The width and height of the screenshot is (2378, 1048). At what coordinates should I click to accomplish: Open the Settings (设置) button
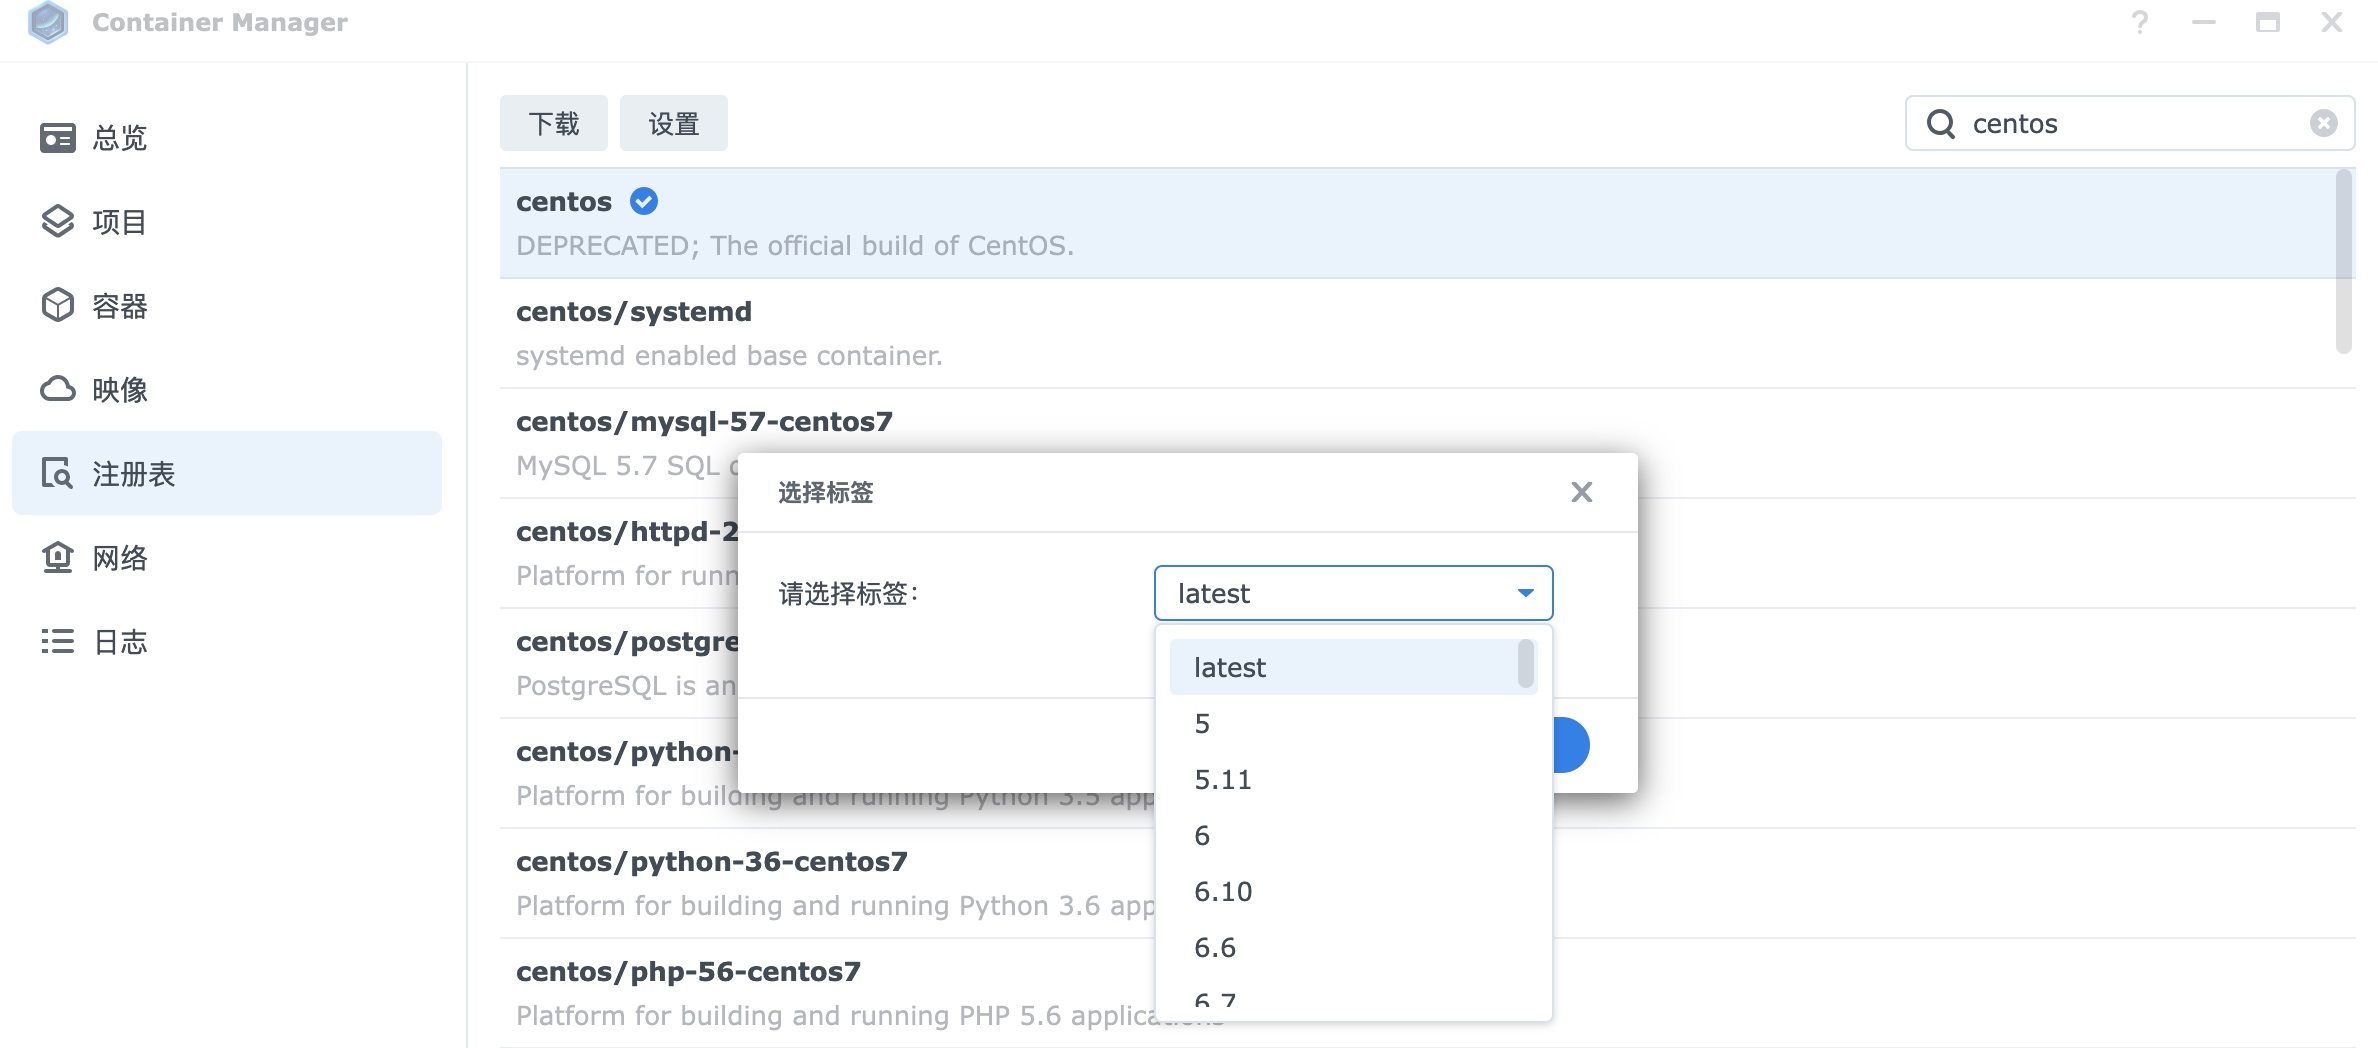(x=673, y=124)
